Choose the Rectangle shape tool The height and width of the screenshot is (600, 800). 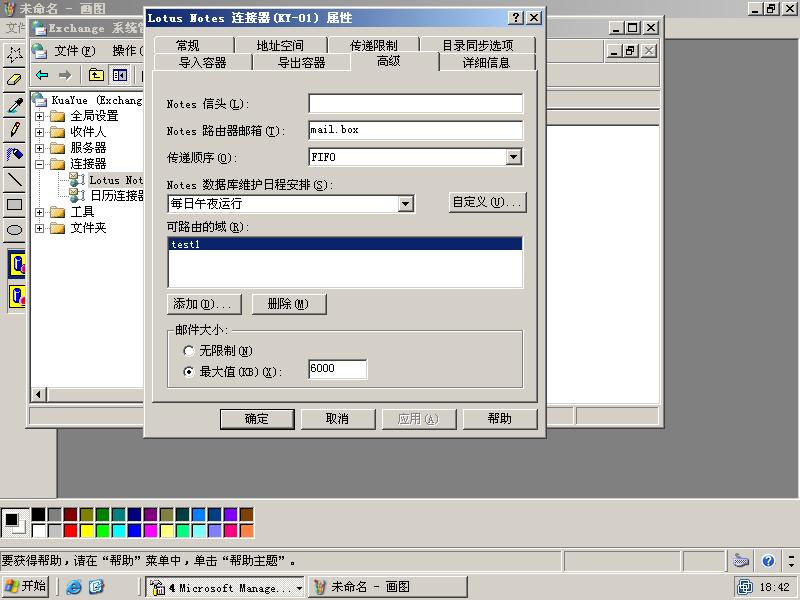pyautogui.click(x=14, y=205)
